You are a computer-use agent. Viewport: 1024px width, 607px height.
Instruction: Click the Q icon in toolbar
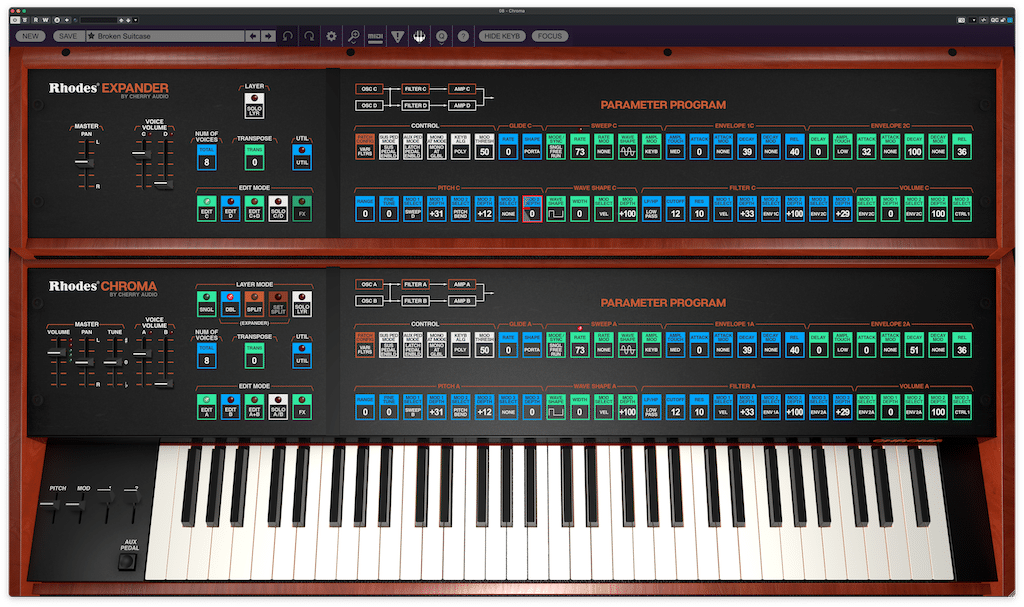(x=441, y=37)
